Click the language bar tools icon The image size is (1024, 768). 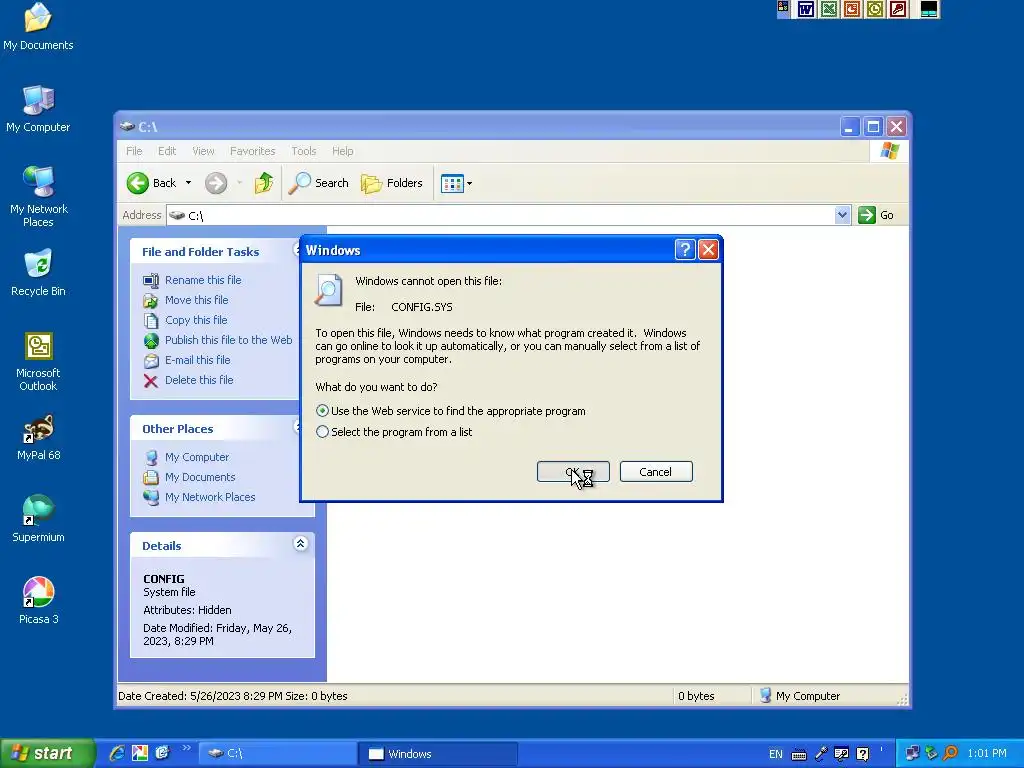tap(841, 754)
